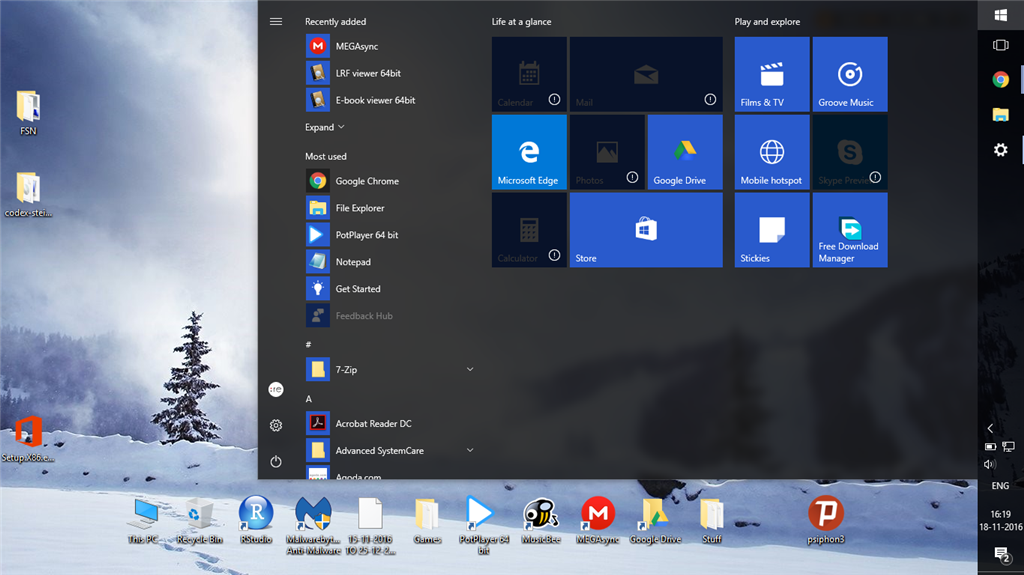Open Stickies tile

click(772, 230)
